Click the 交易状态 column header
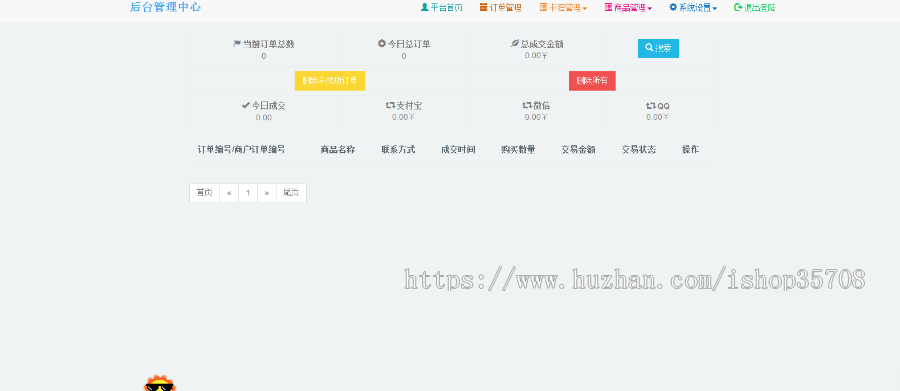The height and width of the screenshot is (391, 900). coord(639,150)
